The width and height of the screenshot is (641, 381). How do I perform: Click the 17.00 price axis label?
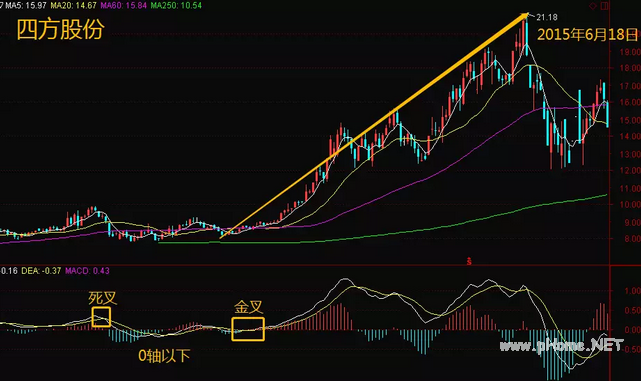click(630, 86)
